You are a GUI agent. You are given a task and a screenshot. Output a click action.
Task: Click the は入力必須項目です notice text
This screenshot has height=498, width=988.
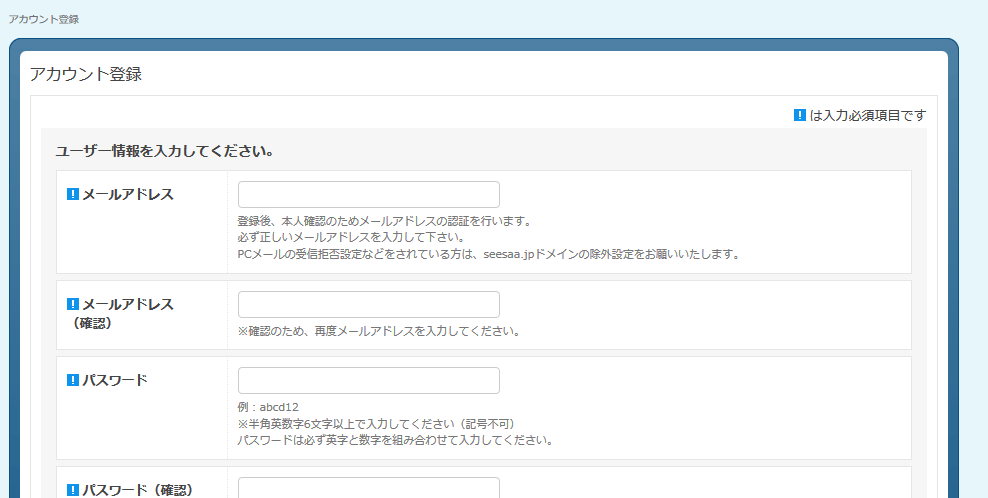(868, 115)
